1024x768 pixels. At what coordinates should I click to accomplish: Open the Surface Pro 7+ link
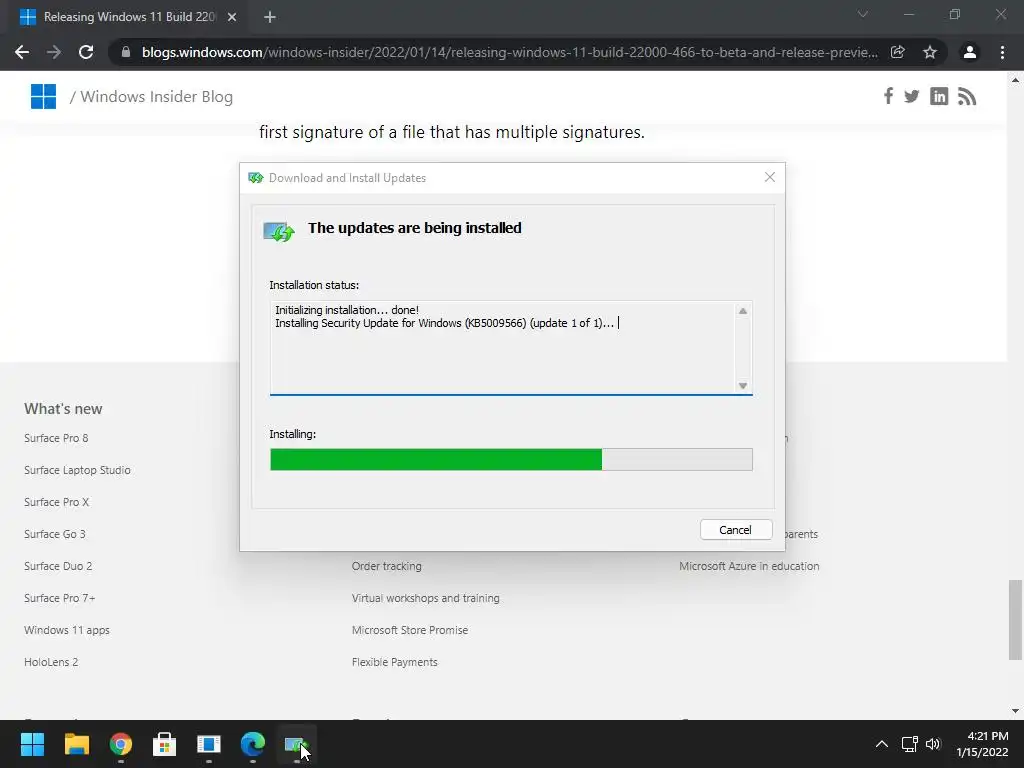pos(59,598)
